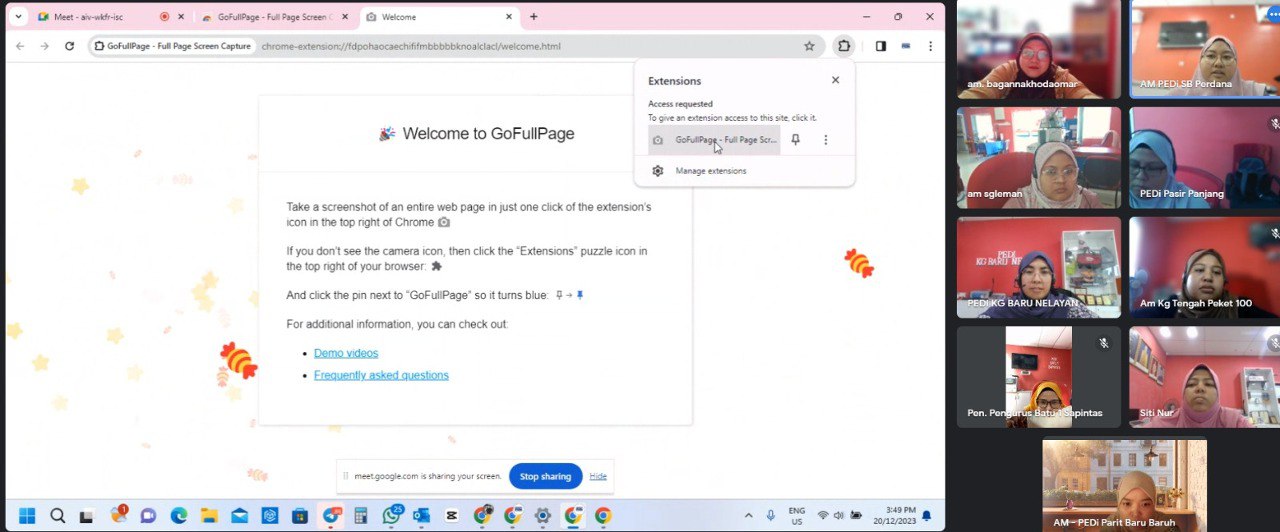Open Calculator from taskbar
This screenshot has width=1280, height=532.
click(x=361, y=516)
